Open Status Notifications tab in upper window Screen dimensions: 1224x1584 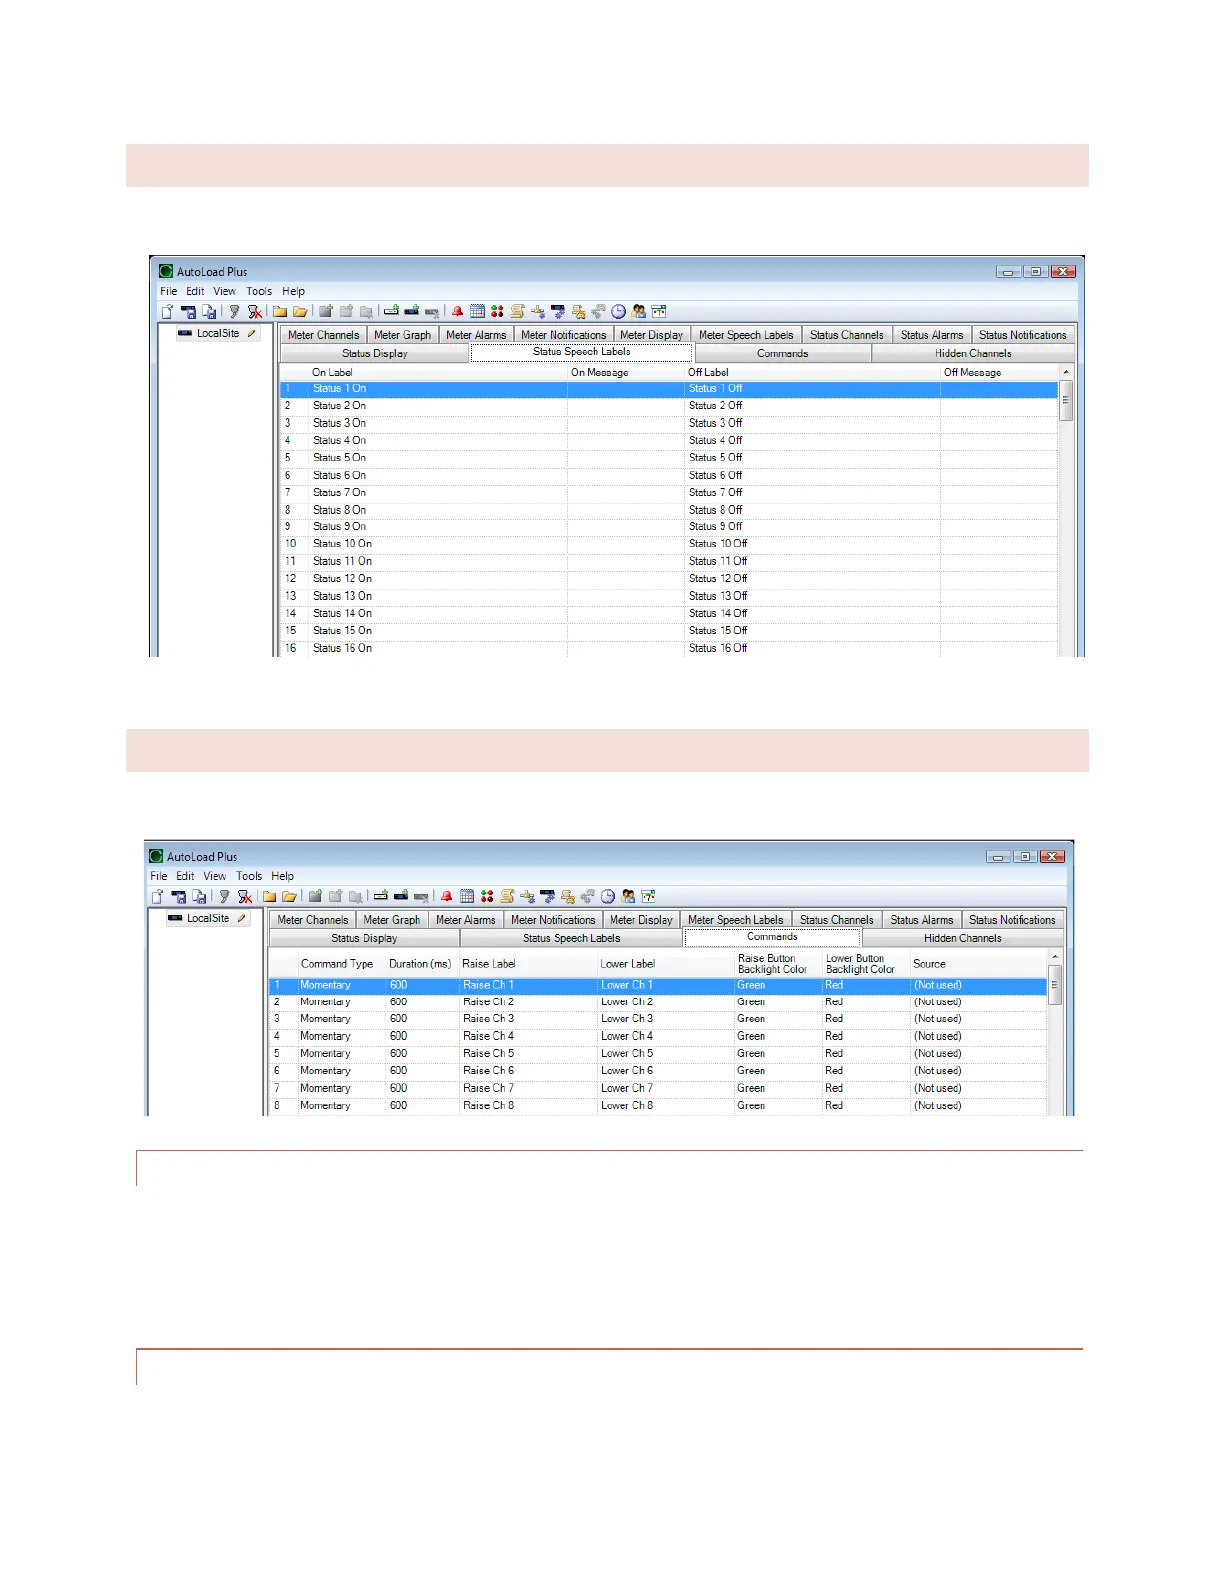click(x=1022, y=335)
